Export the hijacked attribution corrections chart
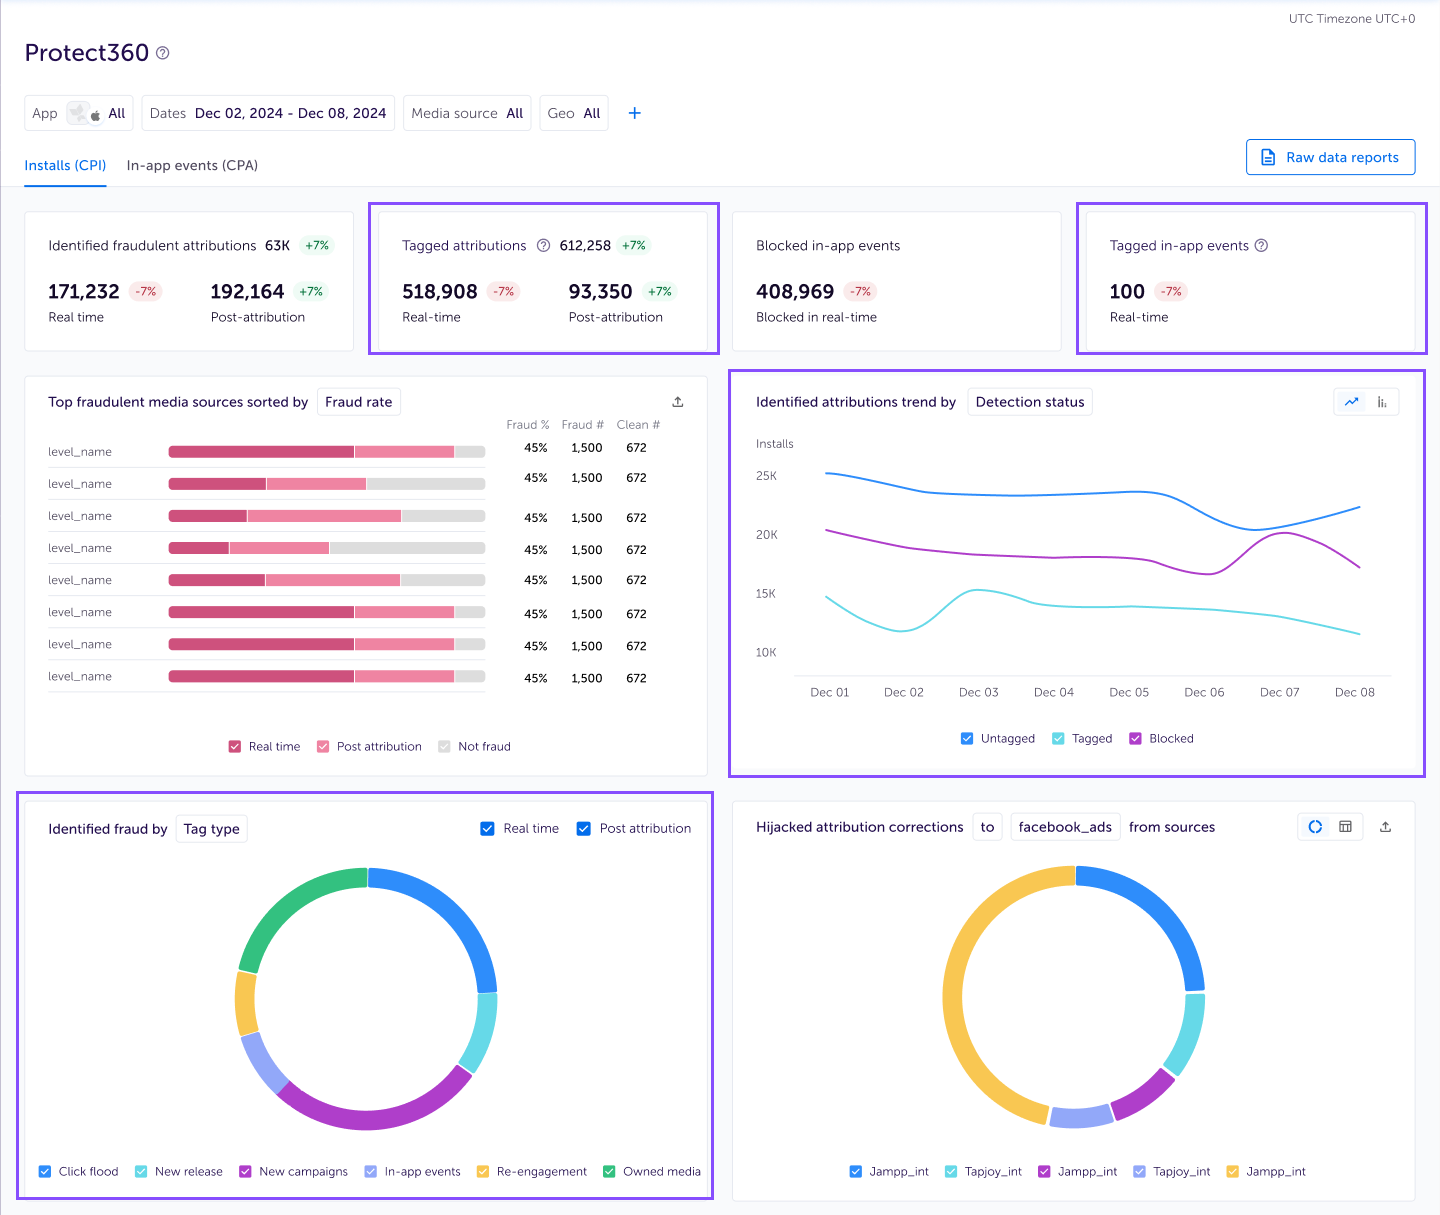 [1386, 827]
